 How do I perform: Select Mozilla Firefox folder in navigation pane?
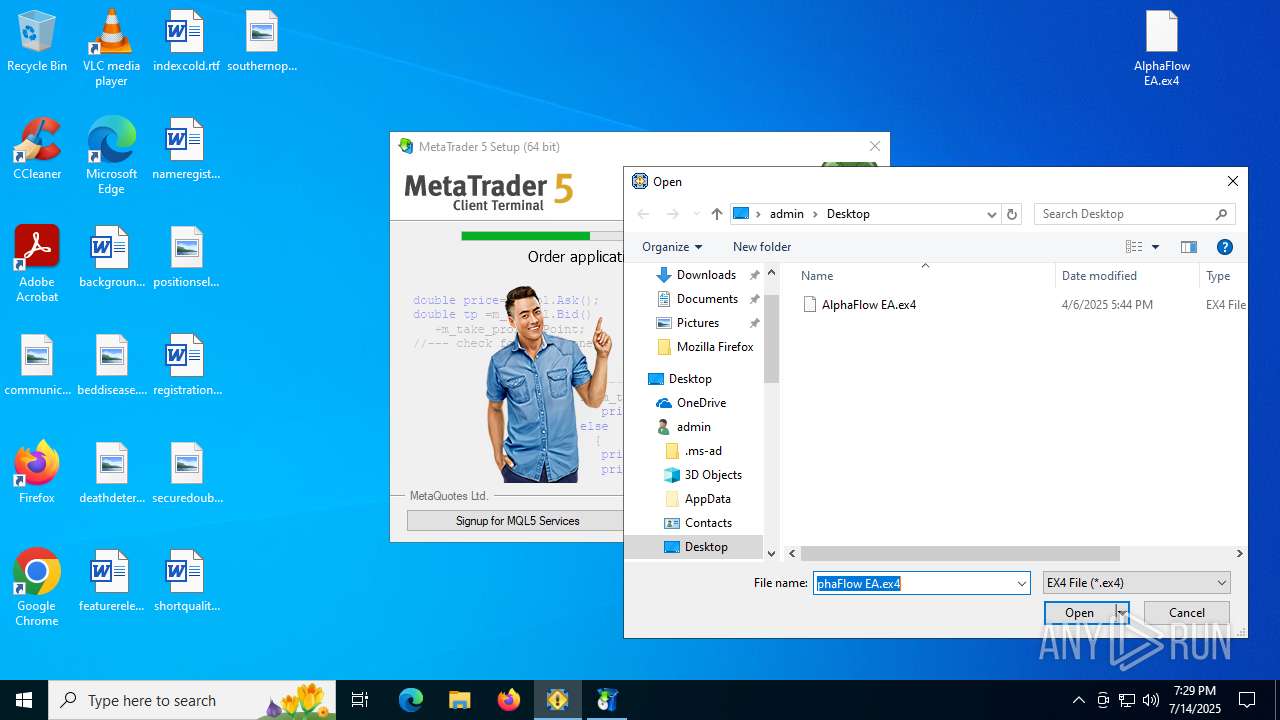pos(715,347)
